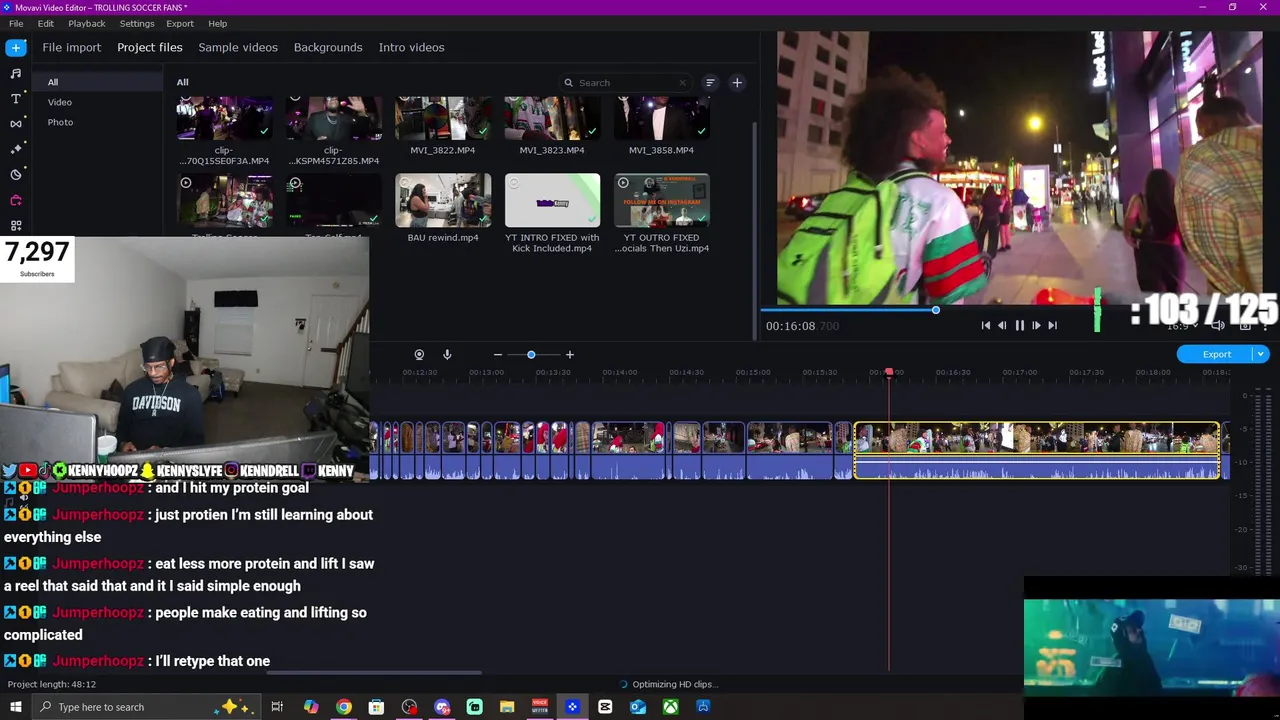Select the MVI_3822.MP4 thumbnail
The image size is (1280, 720).
pyautogui.click(x=442, y=119)
